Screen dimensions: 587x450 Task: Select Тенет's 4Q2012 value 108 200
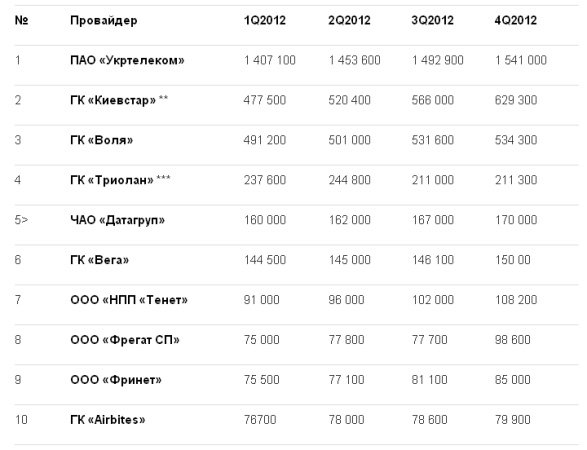(x=516, y=300)
